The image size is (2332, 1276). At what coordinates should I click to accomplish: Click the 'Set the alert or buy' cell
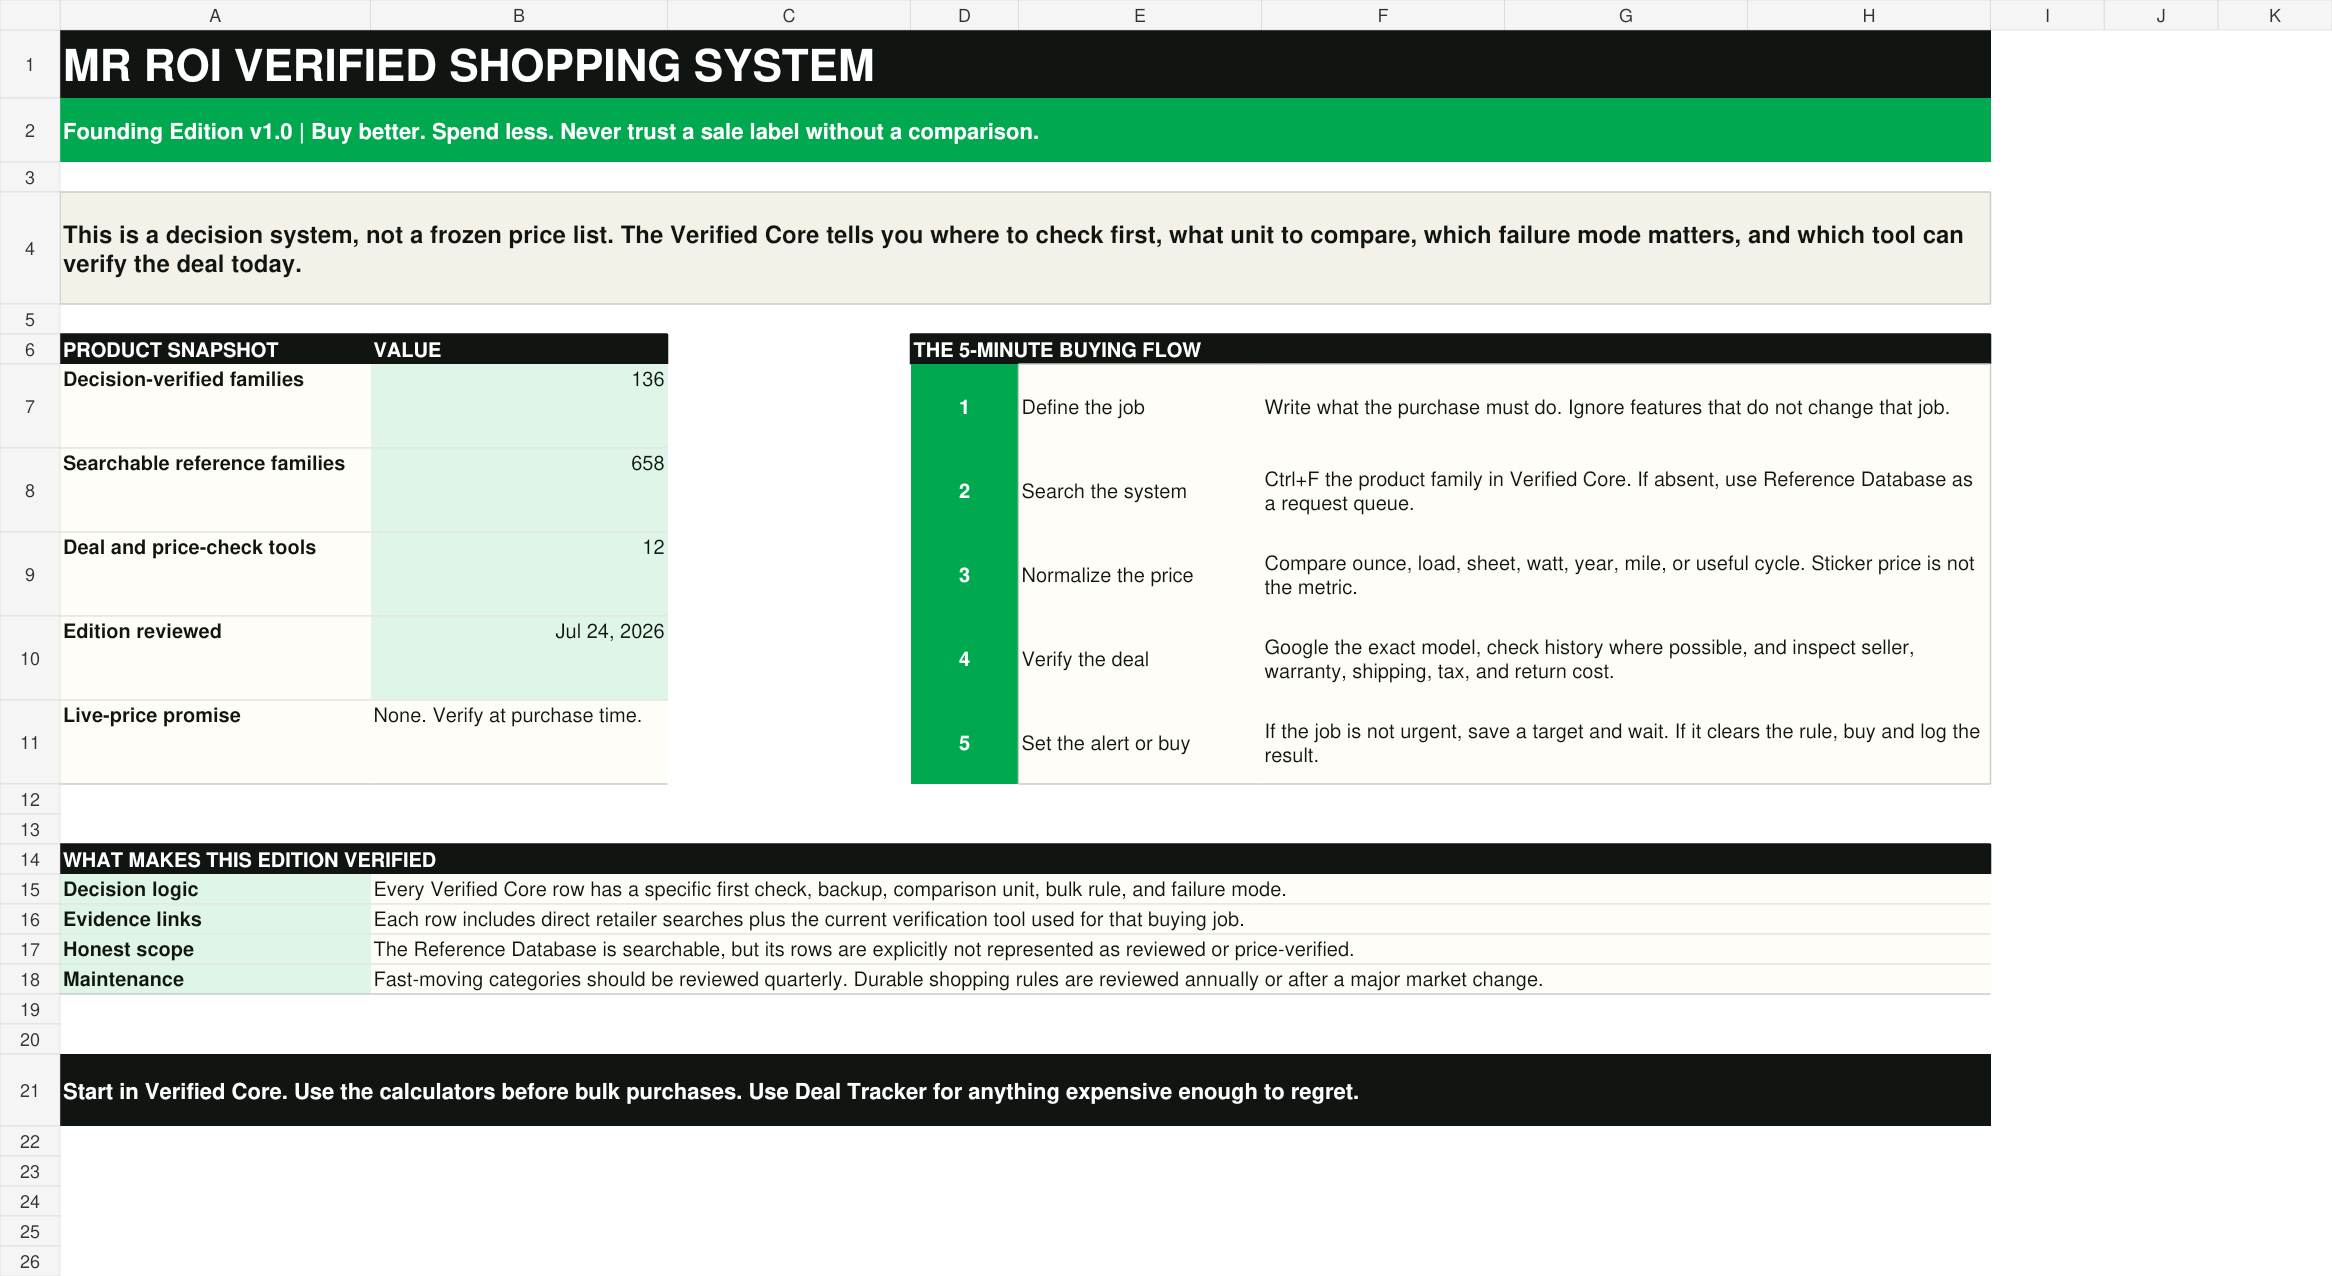coord(1139,742)
